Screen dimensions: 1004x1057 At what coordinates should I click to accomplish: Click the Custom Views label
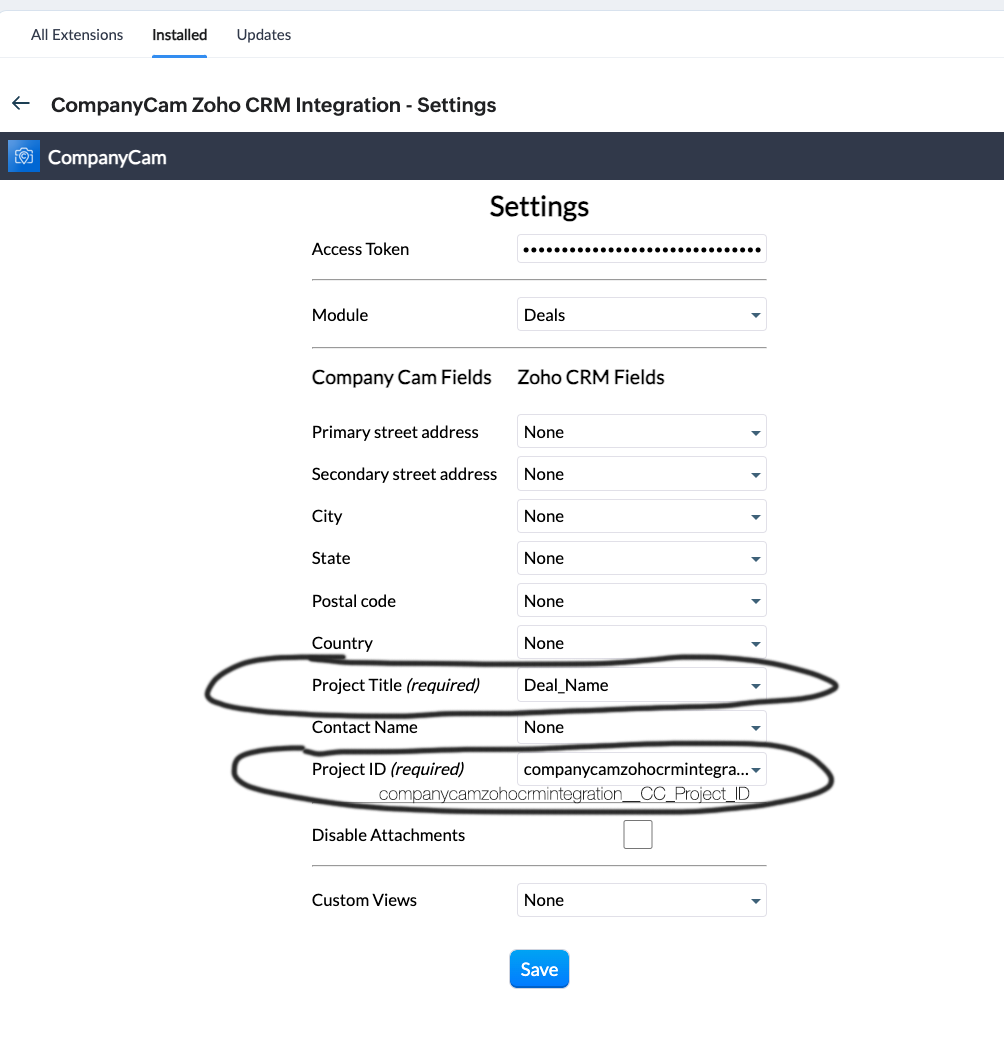(x=364, y=900)
